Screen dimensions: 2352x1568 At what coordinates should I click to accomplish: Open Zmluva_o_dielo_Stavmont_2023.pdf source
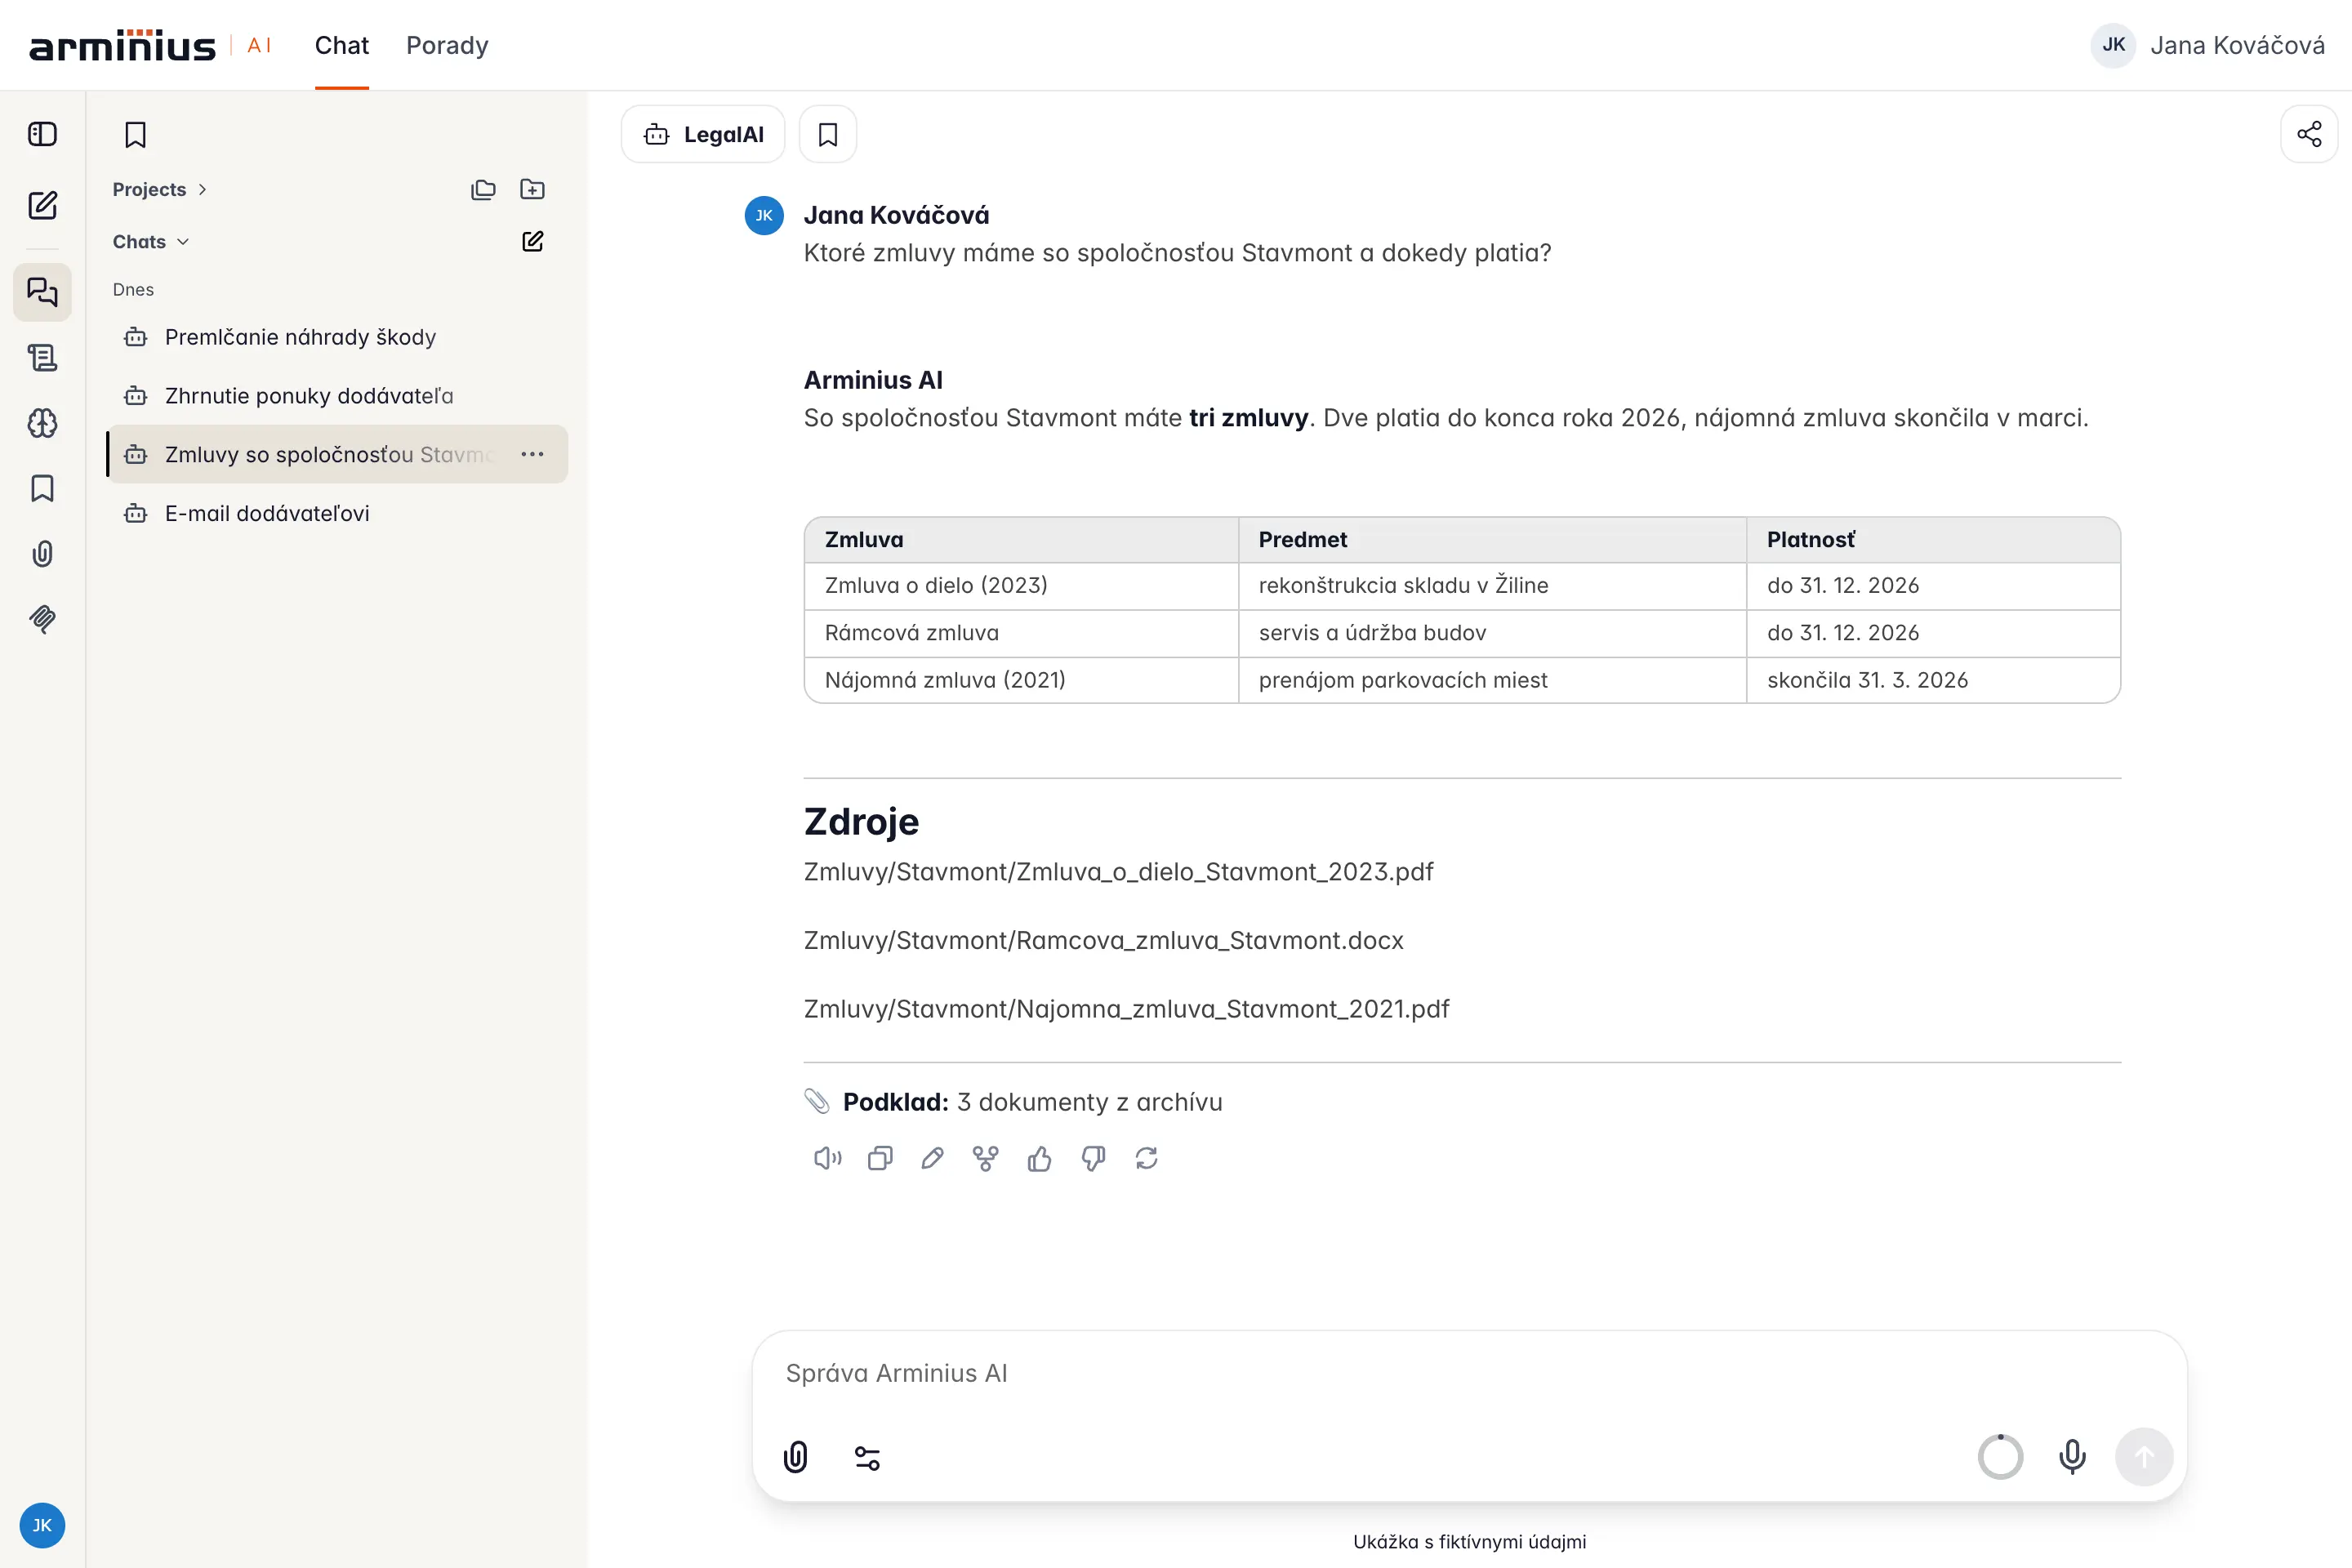(1118, 871)
